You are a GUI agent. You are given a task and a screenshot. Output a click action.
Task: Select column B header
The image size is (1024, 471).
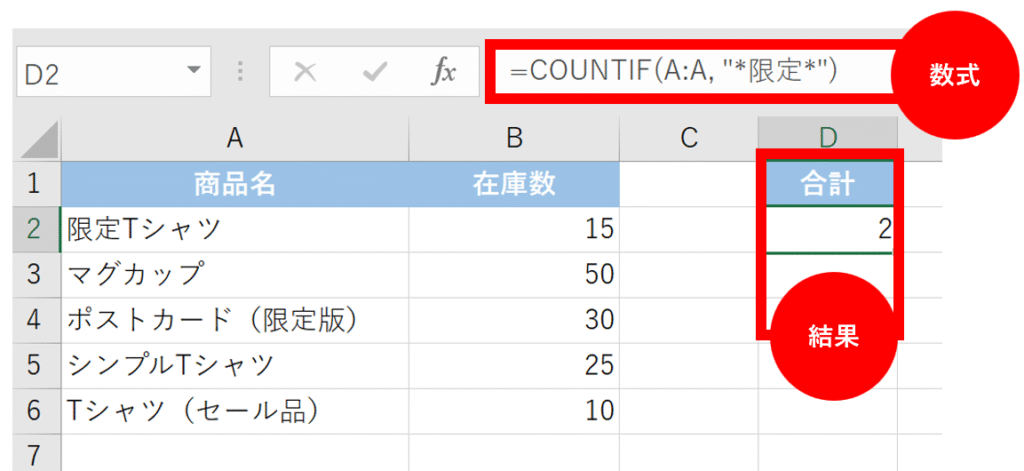[514, 139]
